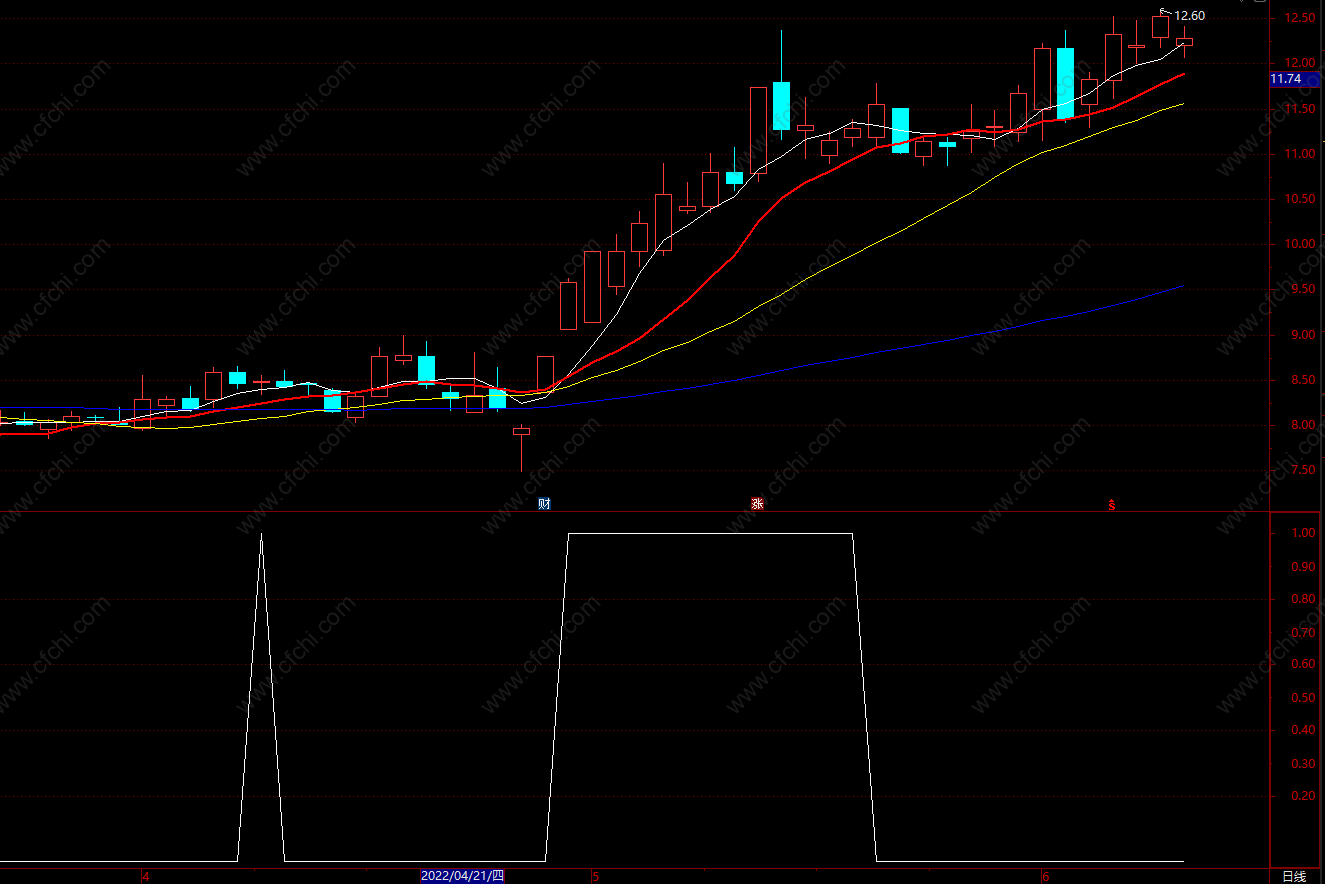Open the 日线 period selector
1325x884 pixels.
[x=1294, y=876]
